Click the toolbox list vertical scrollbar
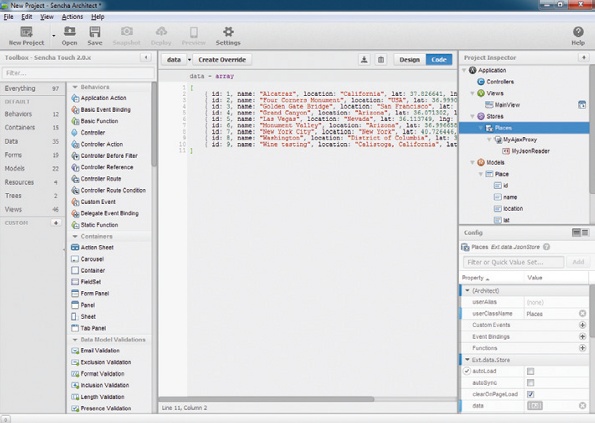The image size is (595, 423). coord(154,124)
